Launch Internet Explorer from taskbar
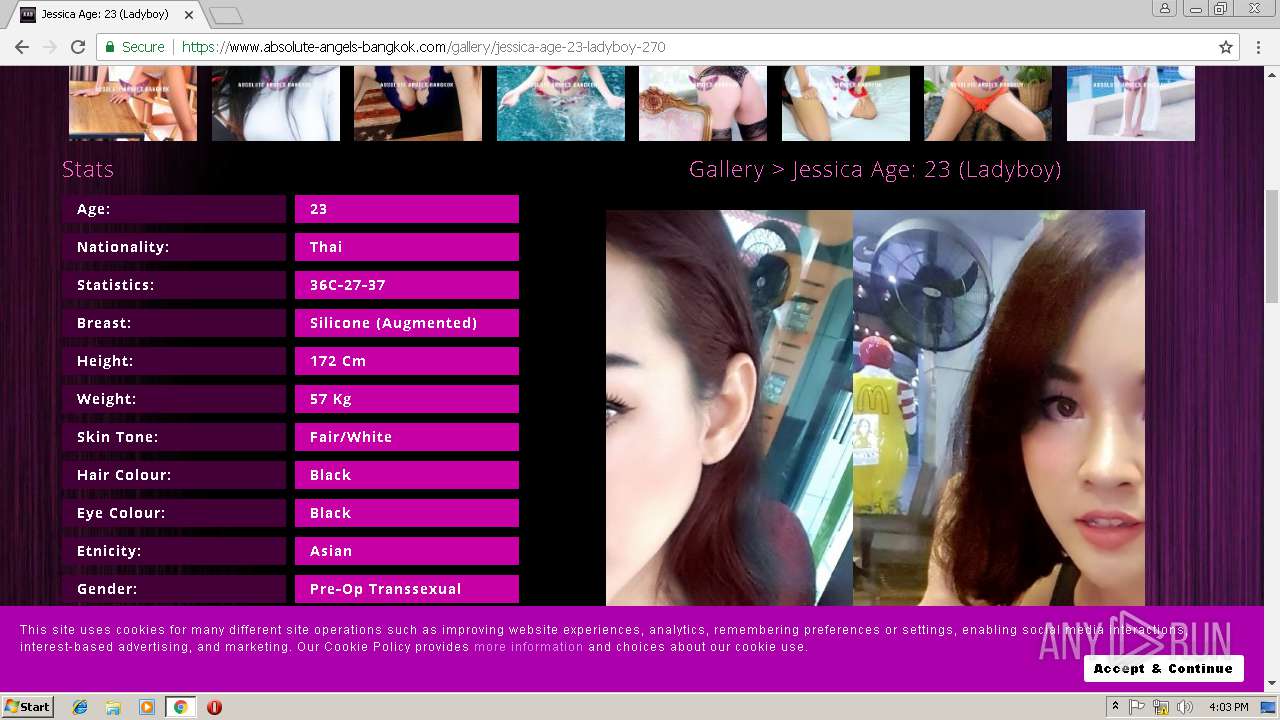This screenshot has width=1280, height=720. [80, 707]
